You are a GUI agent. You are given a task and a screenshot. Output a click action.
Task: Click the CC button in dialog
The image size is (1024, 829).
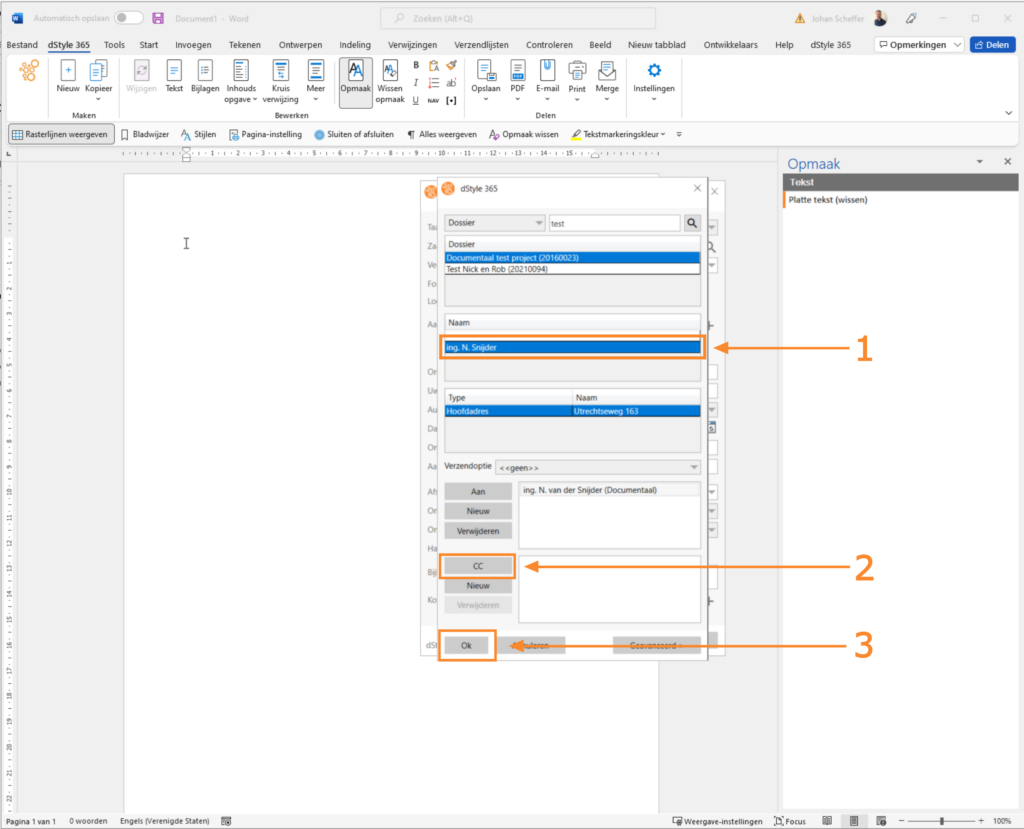point(478,566)
